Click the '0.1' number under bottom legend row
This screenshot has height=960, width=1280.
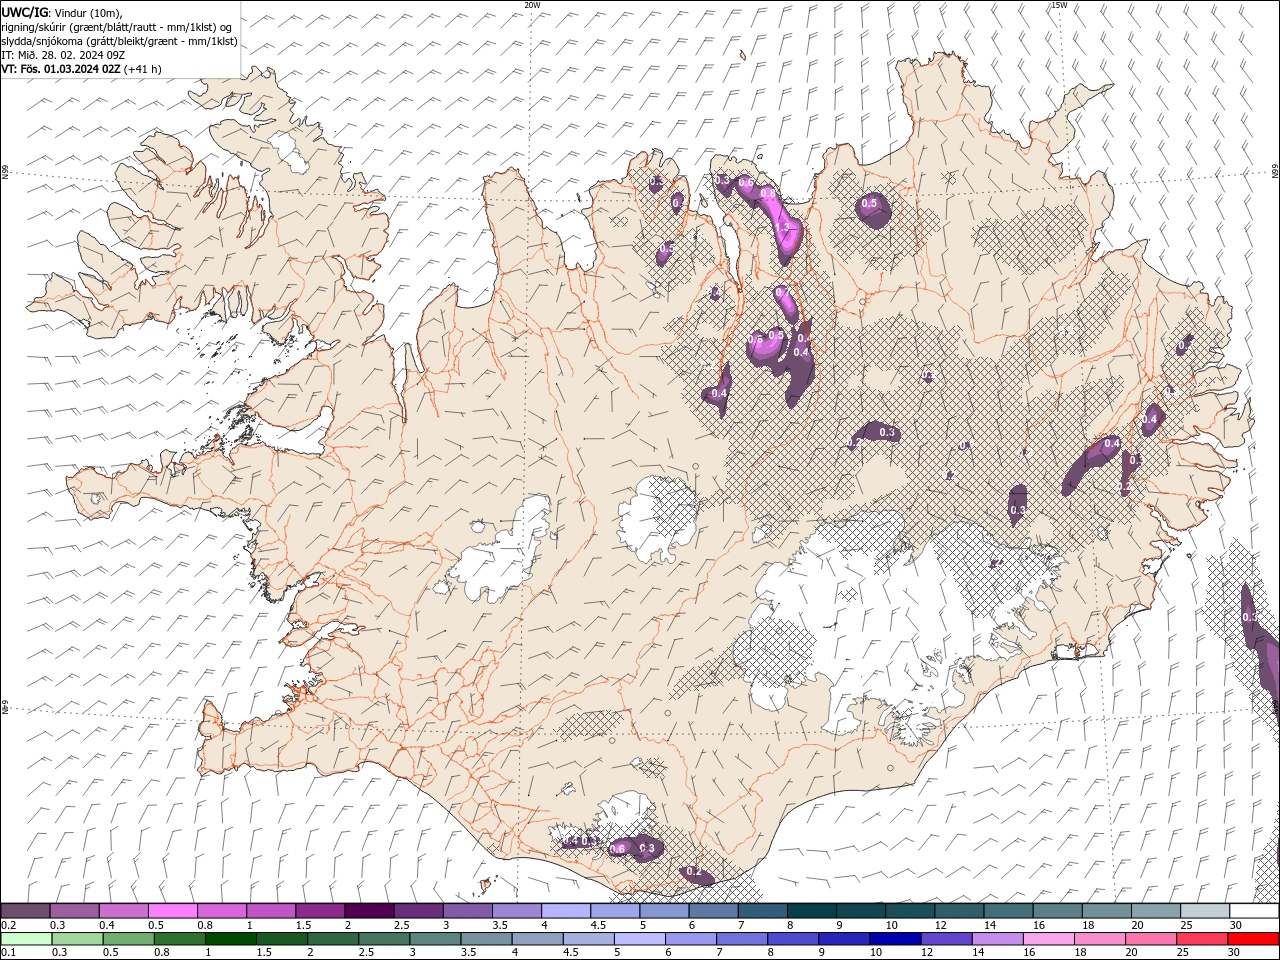coord(9,953)
